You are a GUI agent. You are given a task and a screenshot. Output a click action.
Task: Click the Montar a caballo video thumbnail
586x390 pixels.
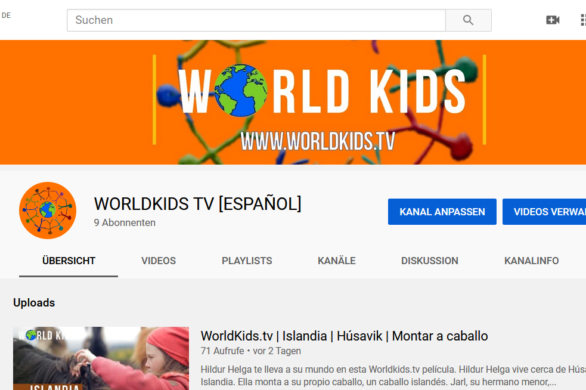pyautogui.click(x=101, y=359)
